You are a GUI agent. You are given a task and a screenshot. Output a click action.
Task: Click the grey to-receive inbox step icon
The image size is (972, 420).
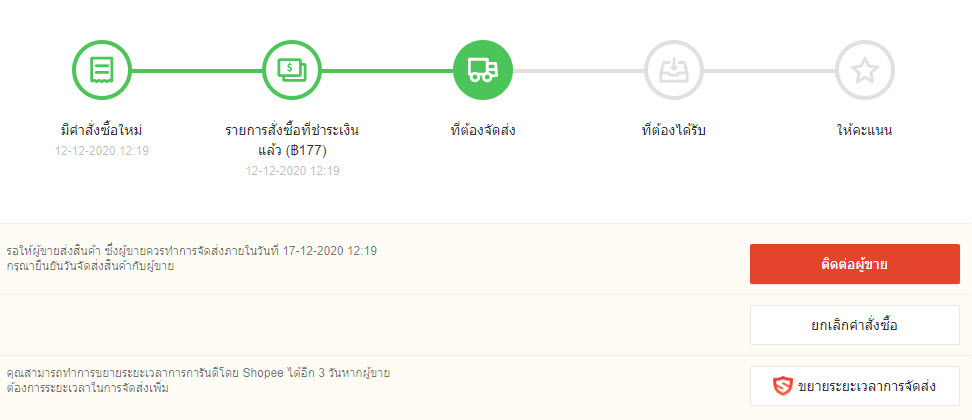pyautogui.click(x=674, y=70)
